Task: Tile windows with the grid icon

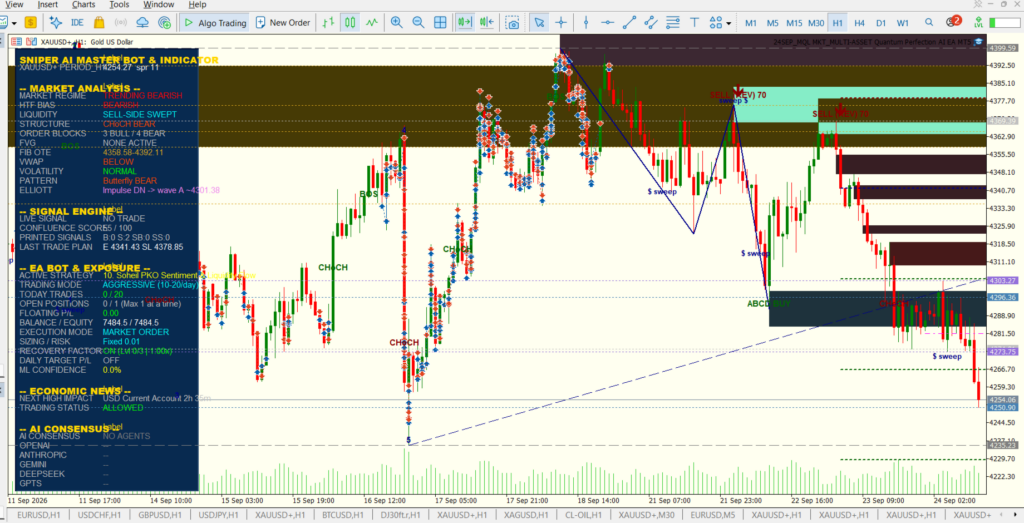Action: coord(440,23)
